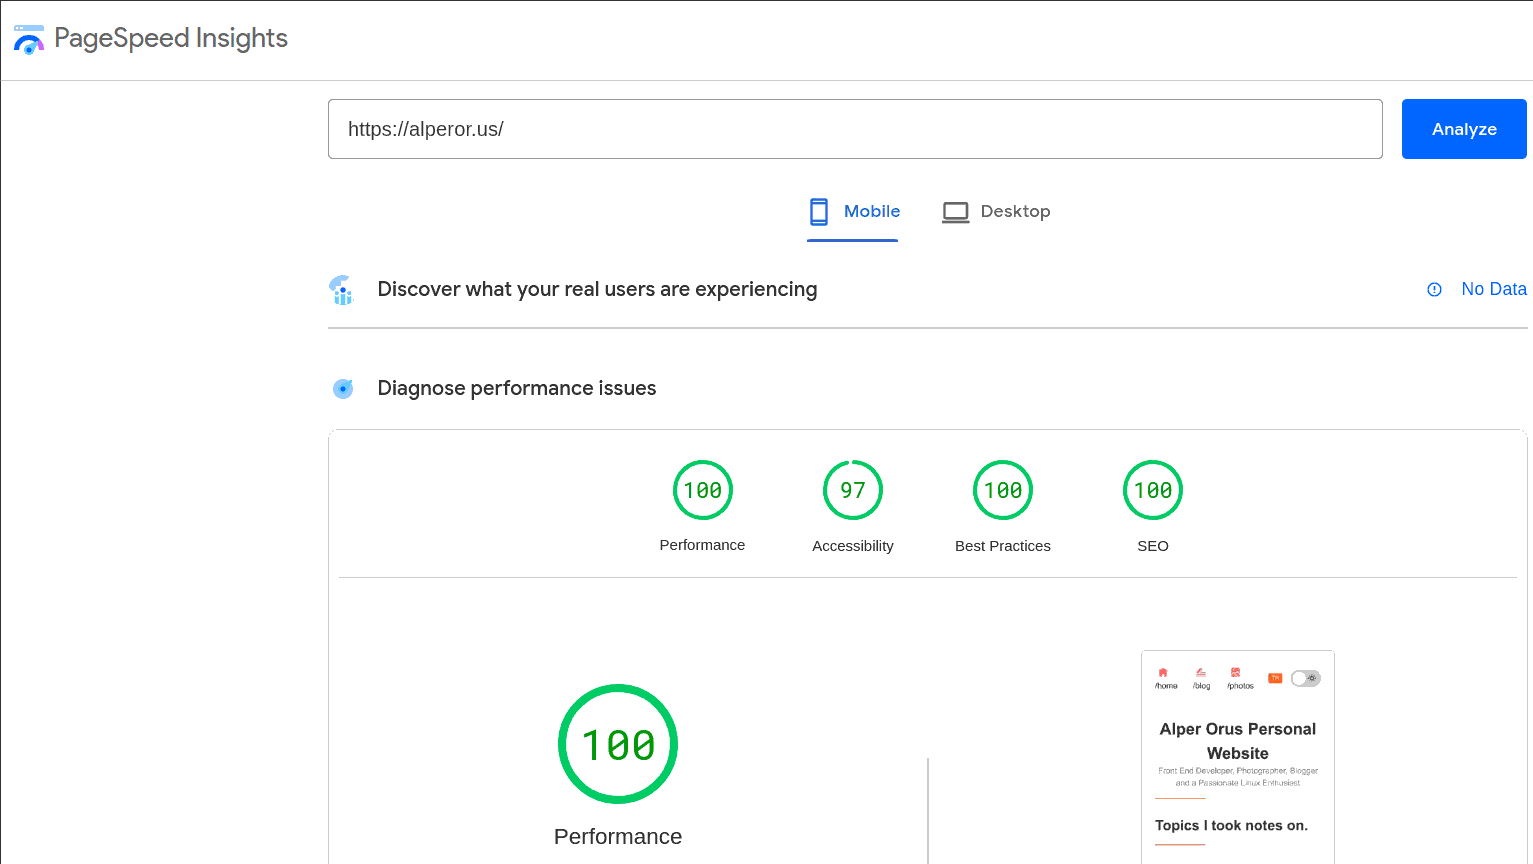Click the real users experience section icon

coord(342,290)
